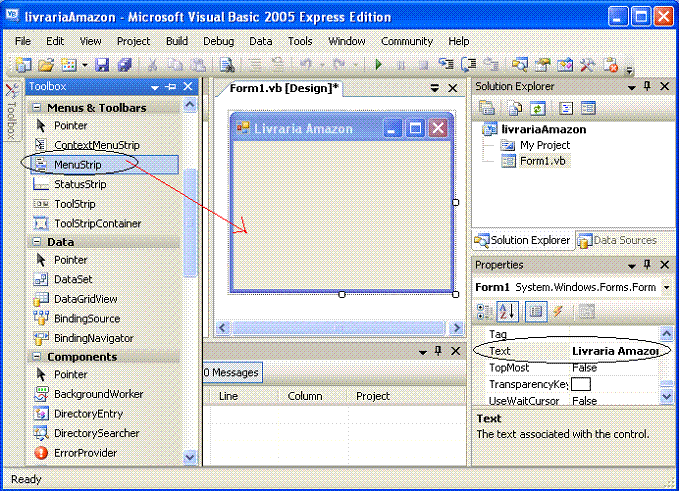This screenshot has height=491, width=679.
Task: Open the Form1 object selector dropdown in Properties
Action: 667,287
